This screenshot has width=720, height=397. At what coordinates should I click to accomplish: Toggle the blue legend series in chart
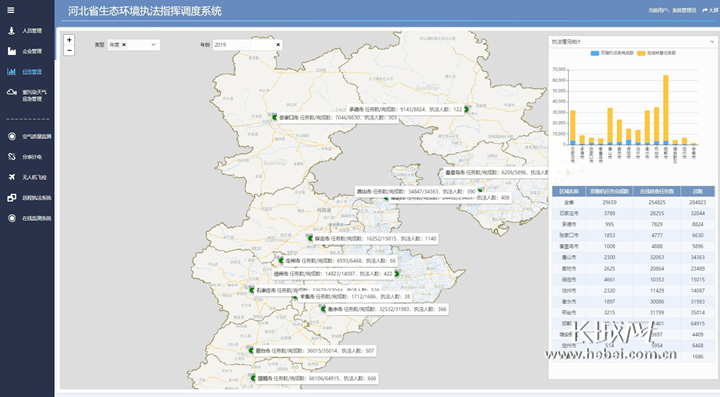[x=612, y=53]
